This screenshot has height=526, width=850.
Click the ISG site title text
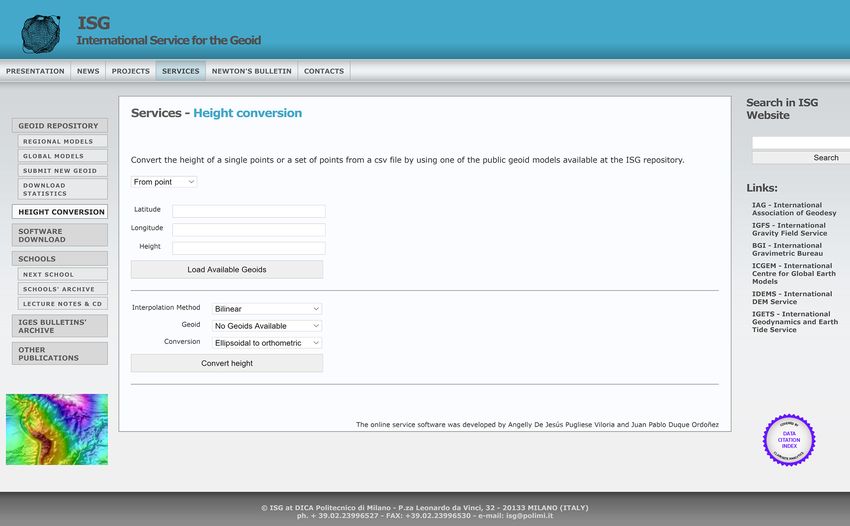pyautogui.click(x=94, y=23)
